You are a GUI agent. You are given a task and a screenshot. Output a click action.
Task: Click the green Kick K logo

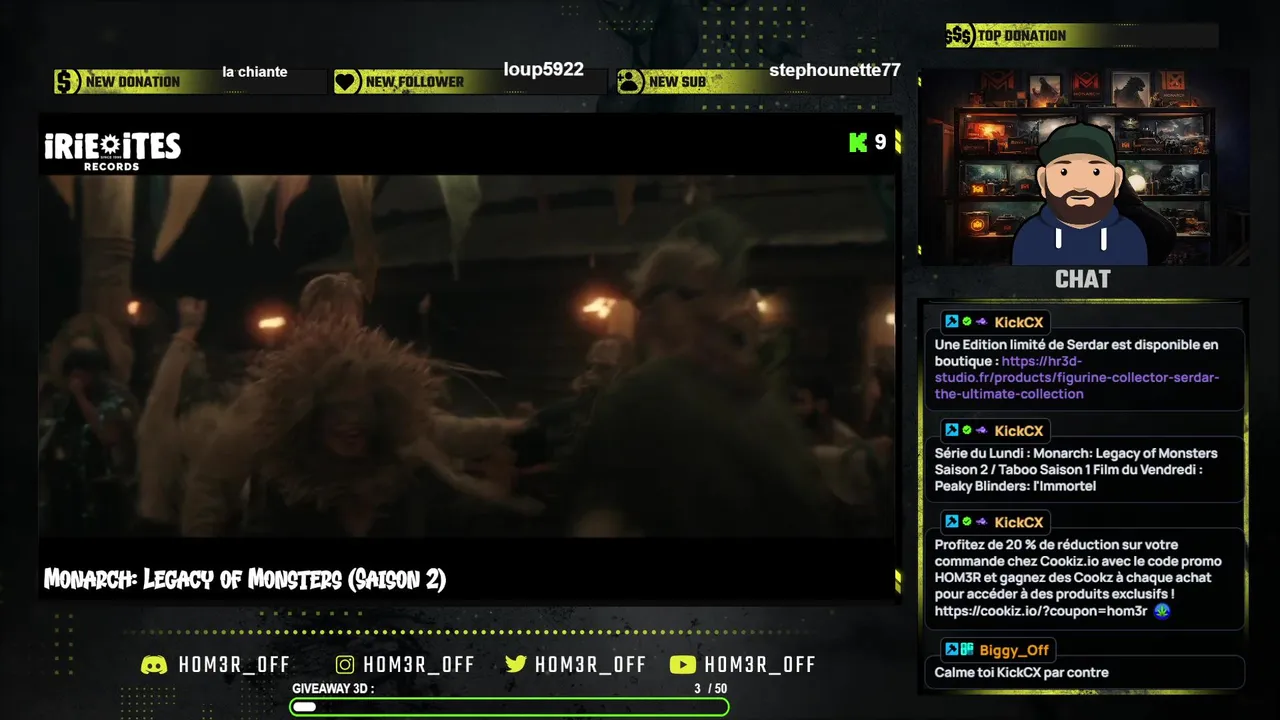click(x=858, y=142)
